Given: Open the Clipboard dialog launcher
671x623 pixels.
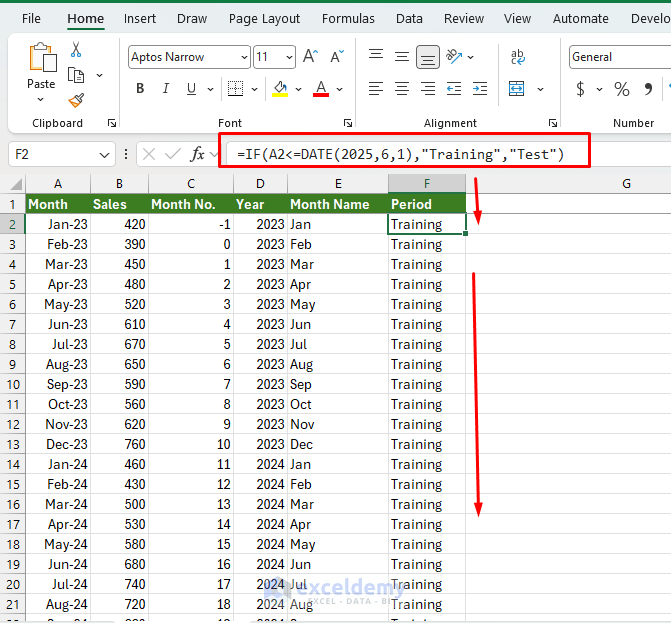Looking at the screenshot, I should click(112, 123).
